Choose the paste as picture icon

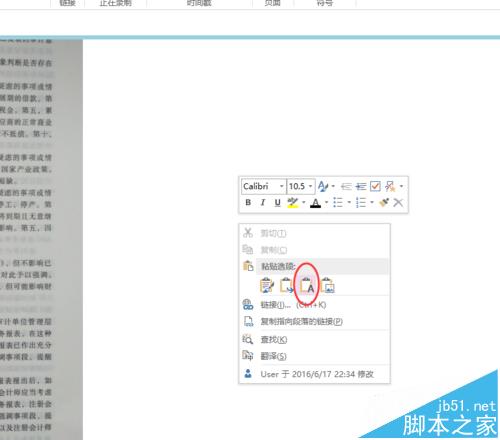click(x=328, y=286)
